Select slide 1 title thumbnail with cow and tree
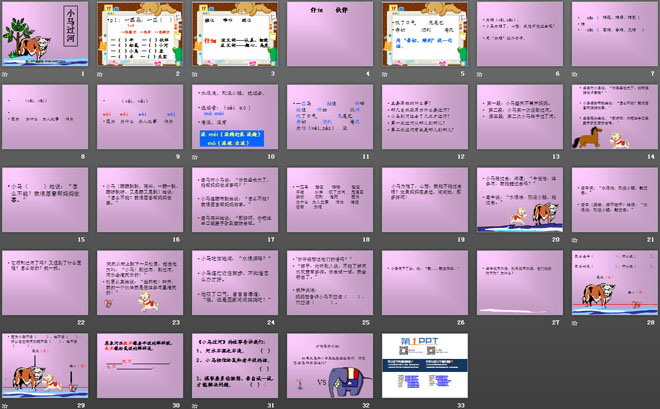660x409 pixels. [45, 34]
